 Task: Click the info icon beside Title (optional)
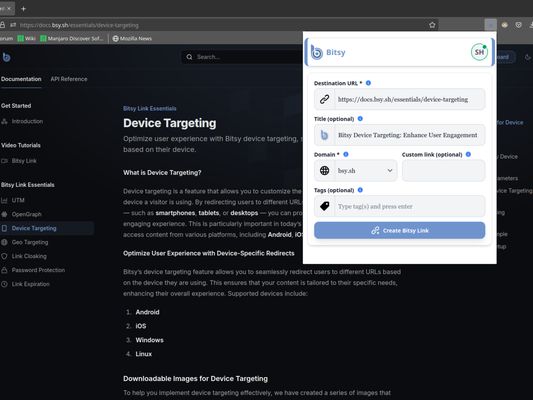click(x=360, y=119)
